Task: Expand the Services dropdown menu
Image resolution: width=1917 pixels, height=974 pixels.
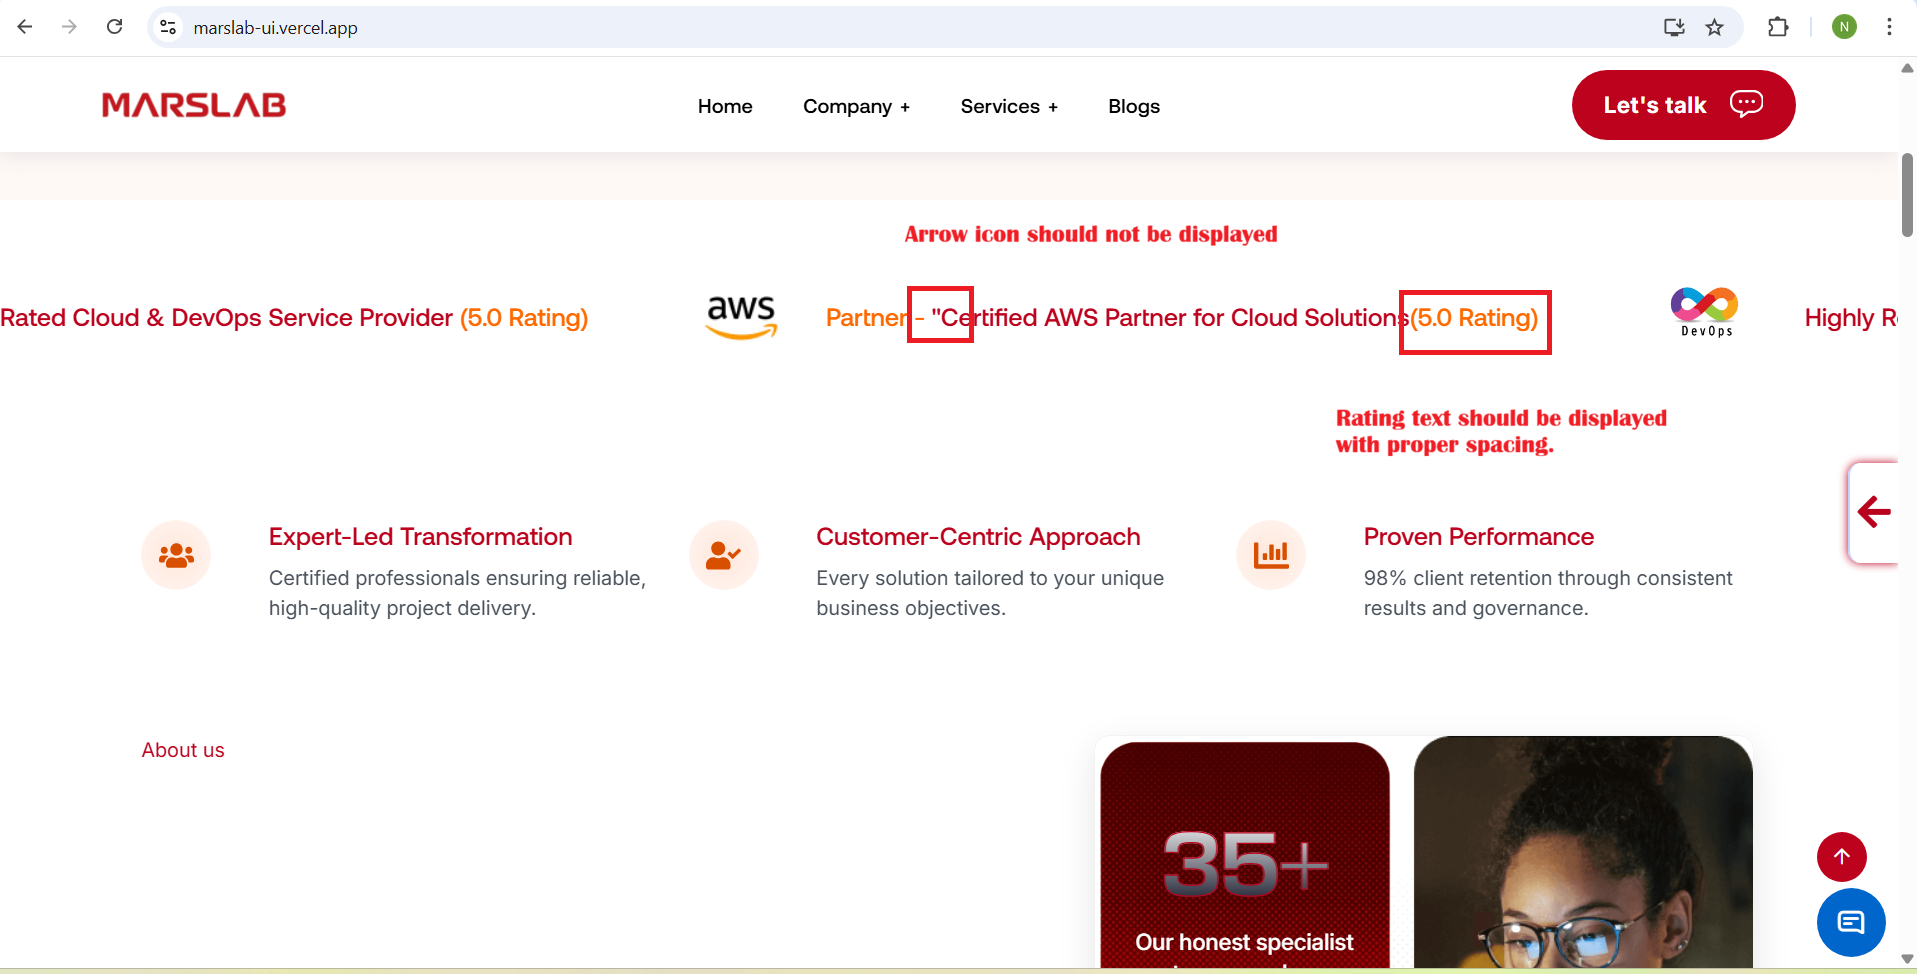Action: point(1008,106)
